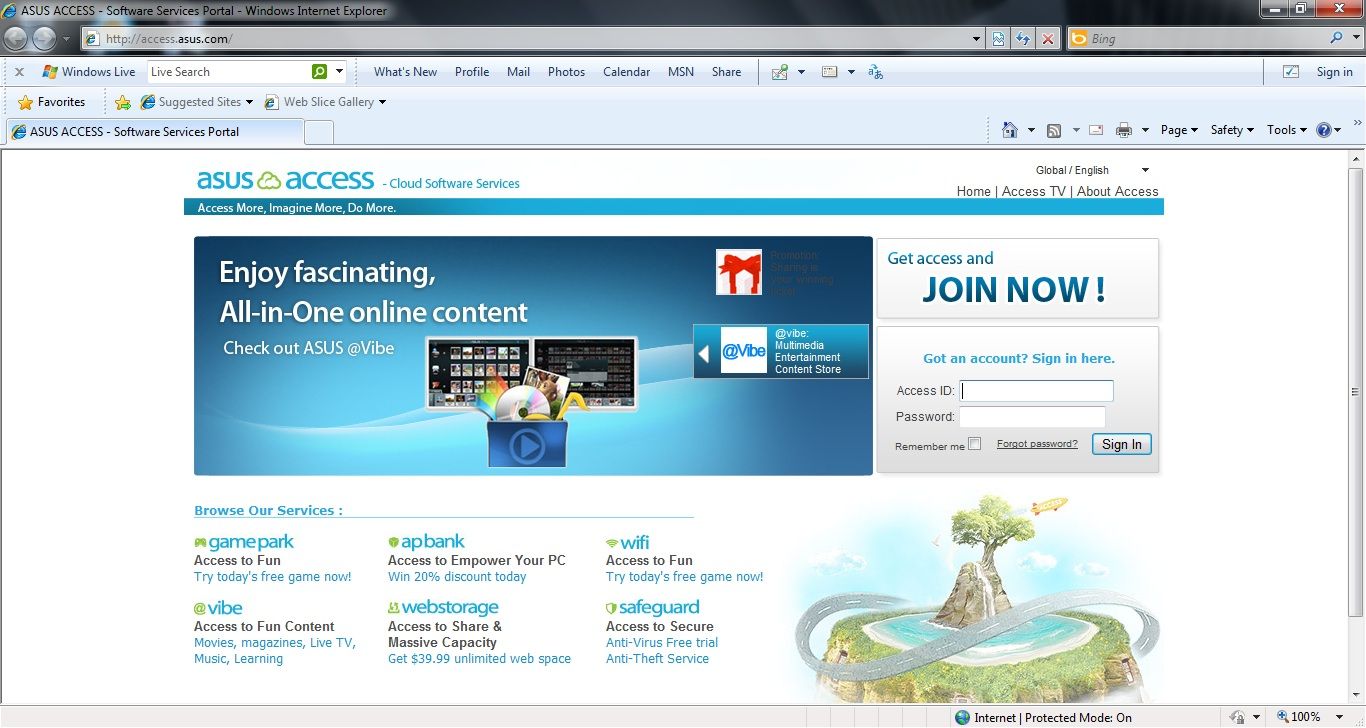Click the Refresh page icon

(1023, 39)
